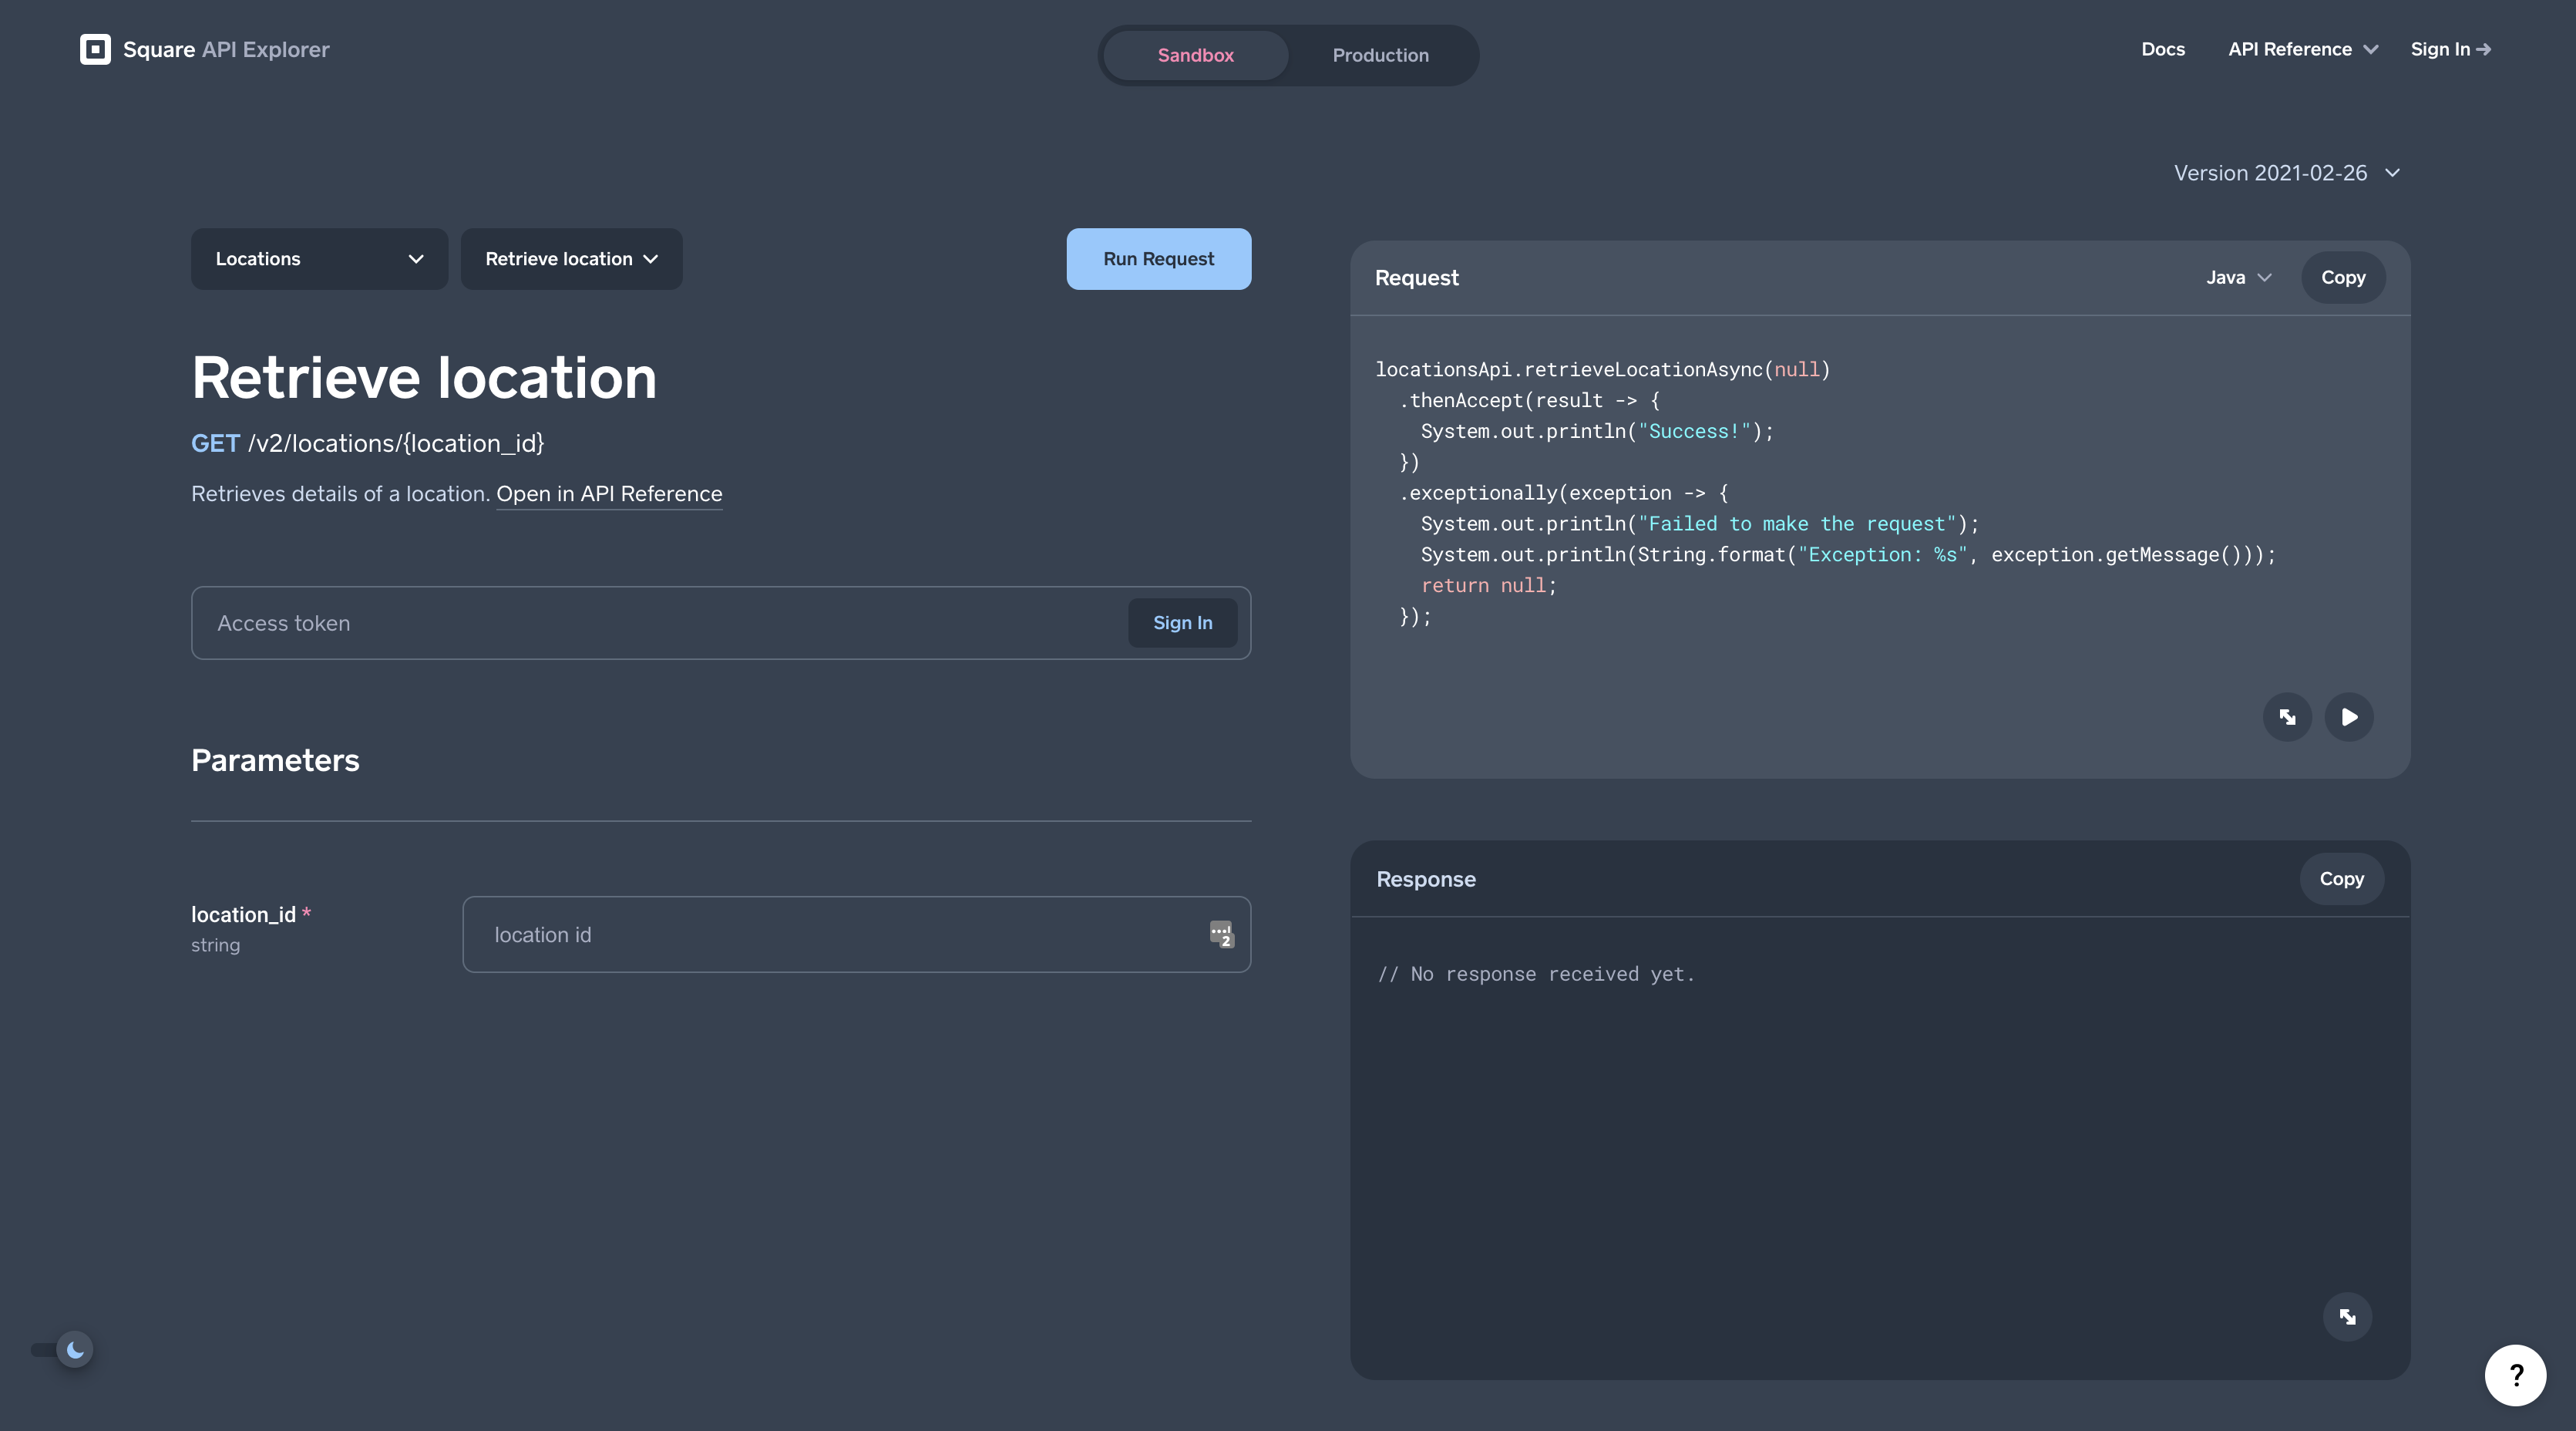2576x1431 pixels.
Task: Click Sign In button near access token
Action: [1182, 622]
